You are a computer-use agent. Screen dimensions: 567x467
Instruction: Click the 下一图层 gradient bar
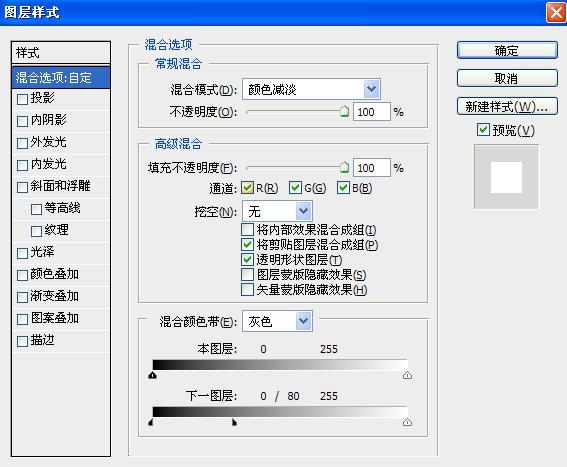(280, 412)
